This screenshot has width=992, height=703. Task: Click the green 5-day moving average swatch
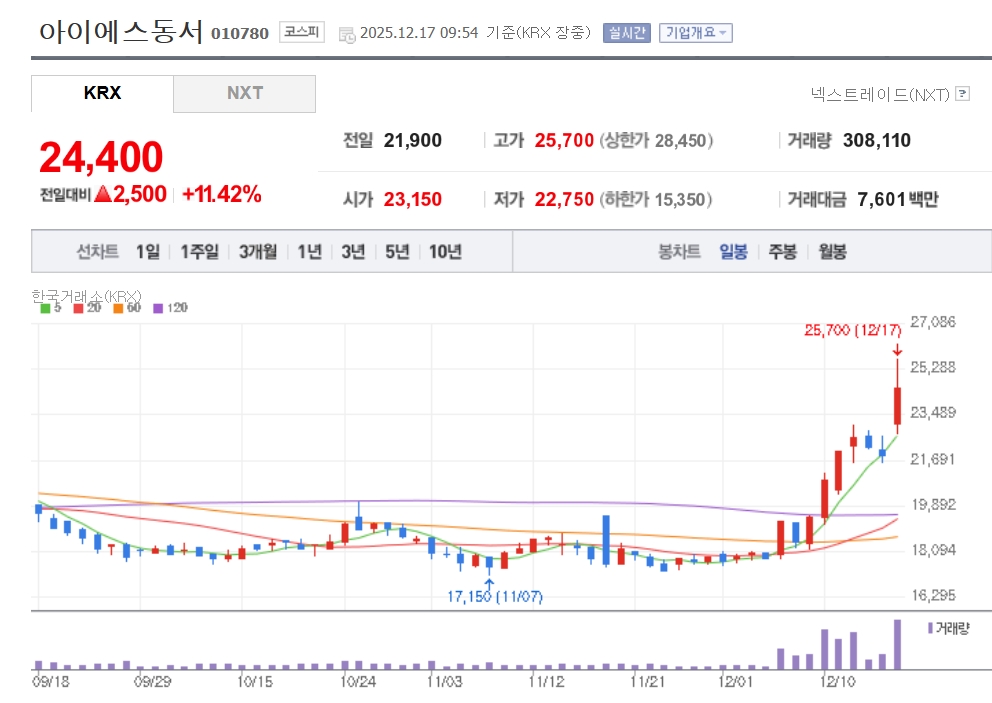pyautogui.click(x=46, y=308)
